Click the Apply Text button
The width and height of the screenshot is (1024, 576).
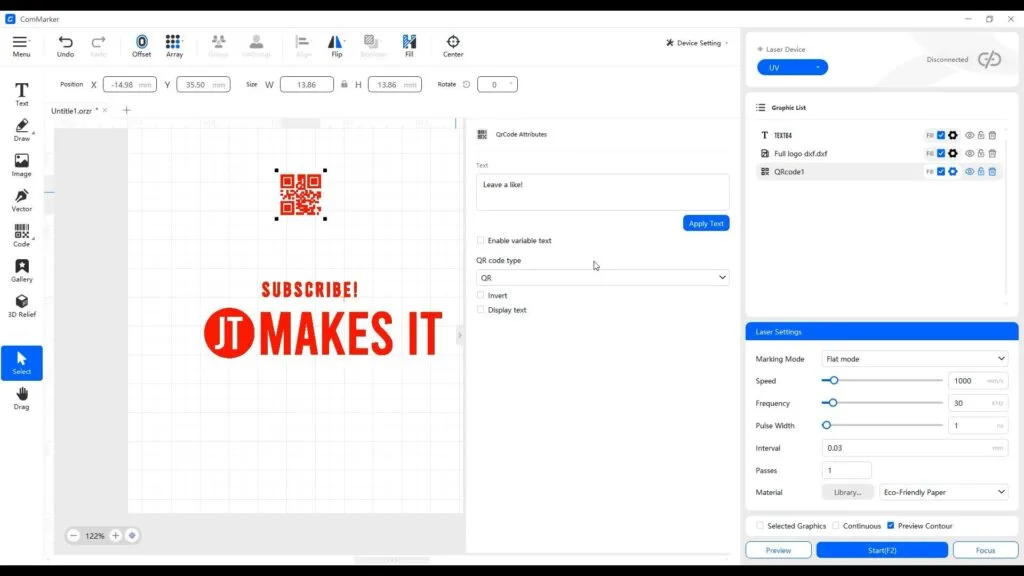(x=706, y=223)
